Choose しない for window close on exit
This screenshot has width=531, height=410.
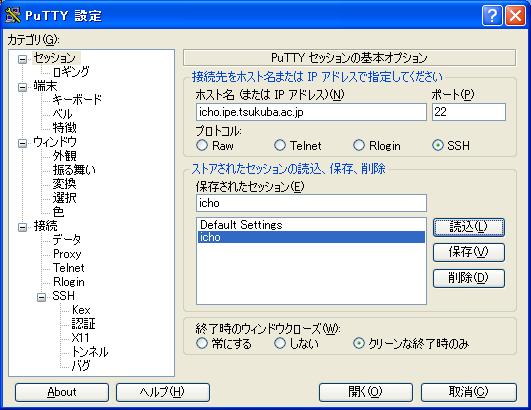(280, 343)
